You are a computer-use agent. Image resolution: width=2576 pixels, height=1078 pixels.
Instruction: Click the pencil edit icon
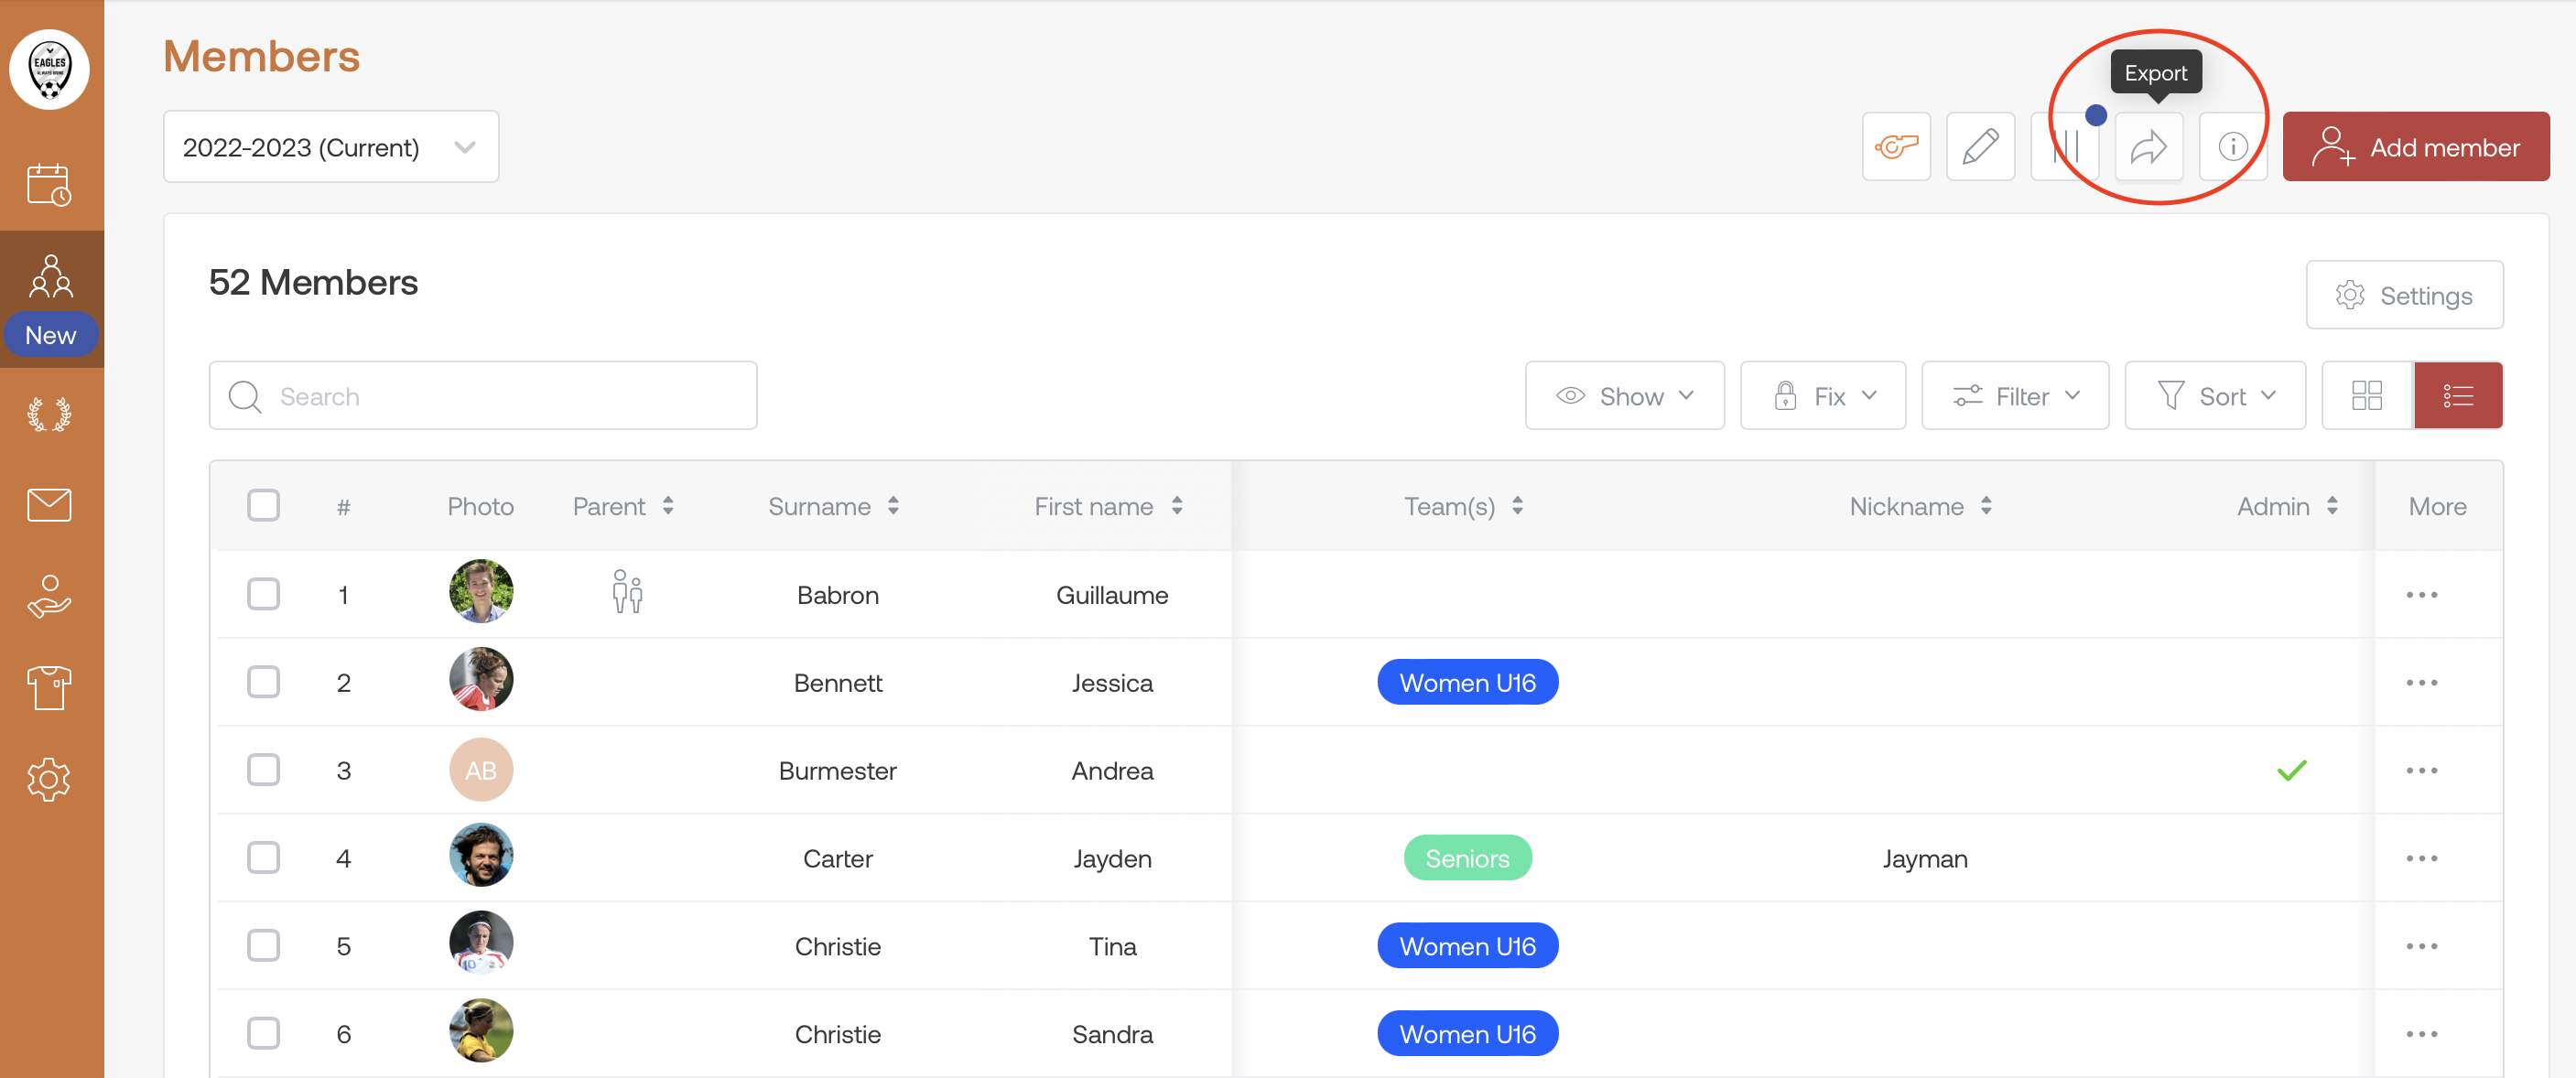coord(1980,147)
